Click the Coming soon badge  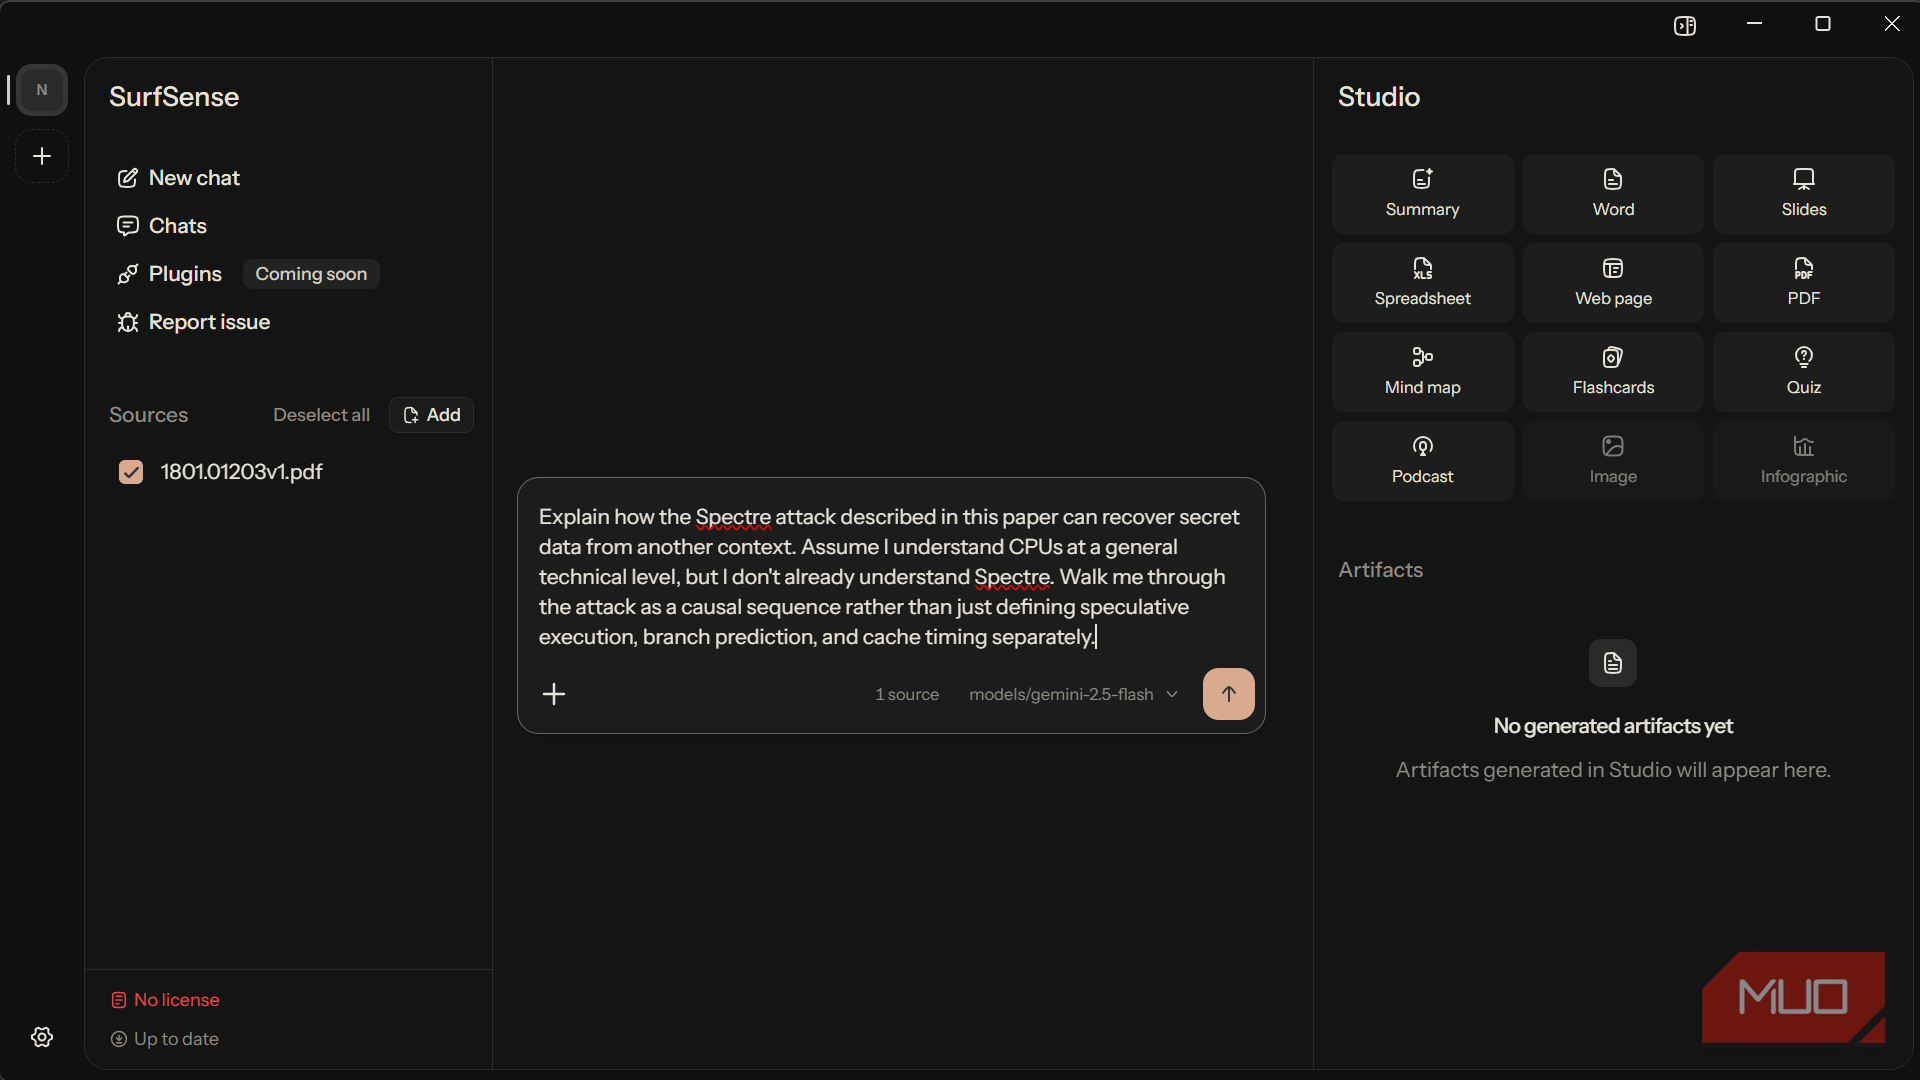[311, 274]
